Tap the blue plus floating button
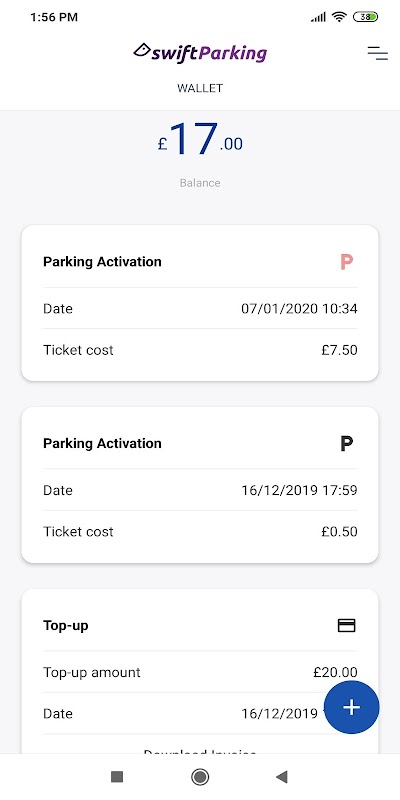The width and height of the screenshot is (400, 800). tap(352, 707)
